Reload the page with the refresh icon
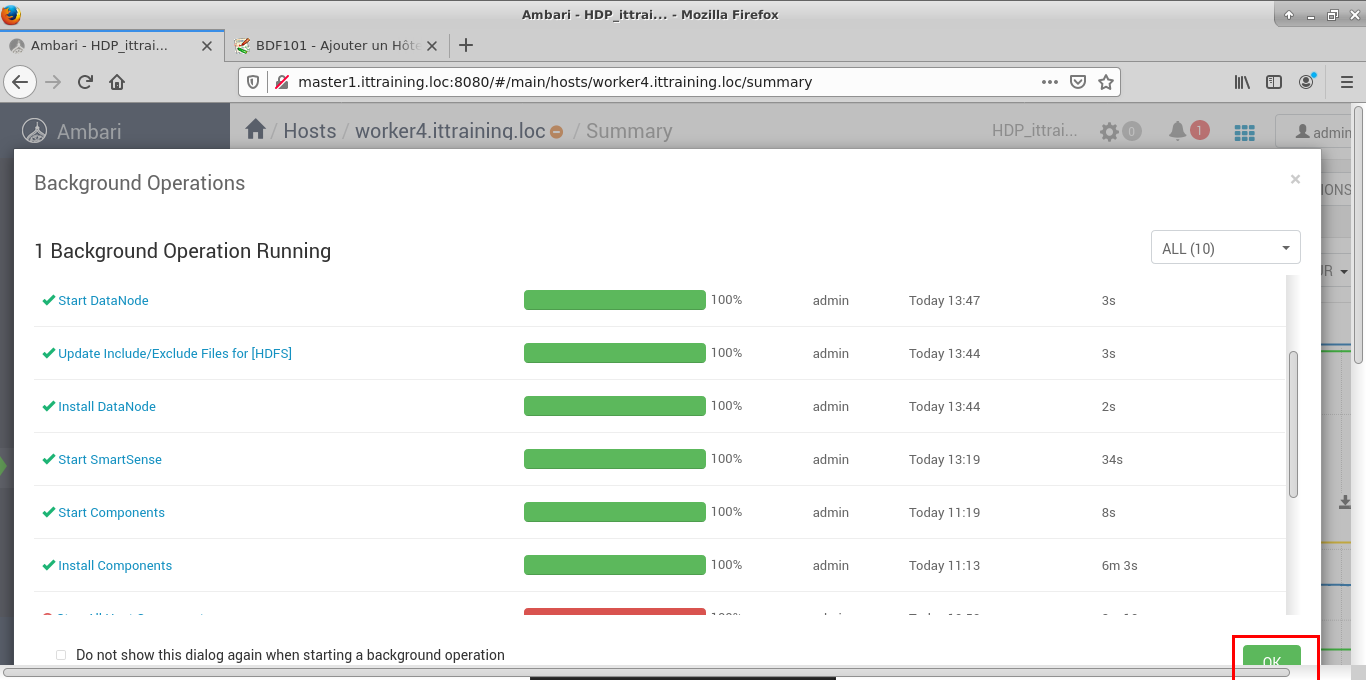Image resolution: width=1366 pixels, height=680 pixels. pos(85,82)
